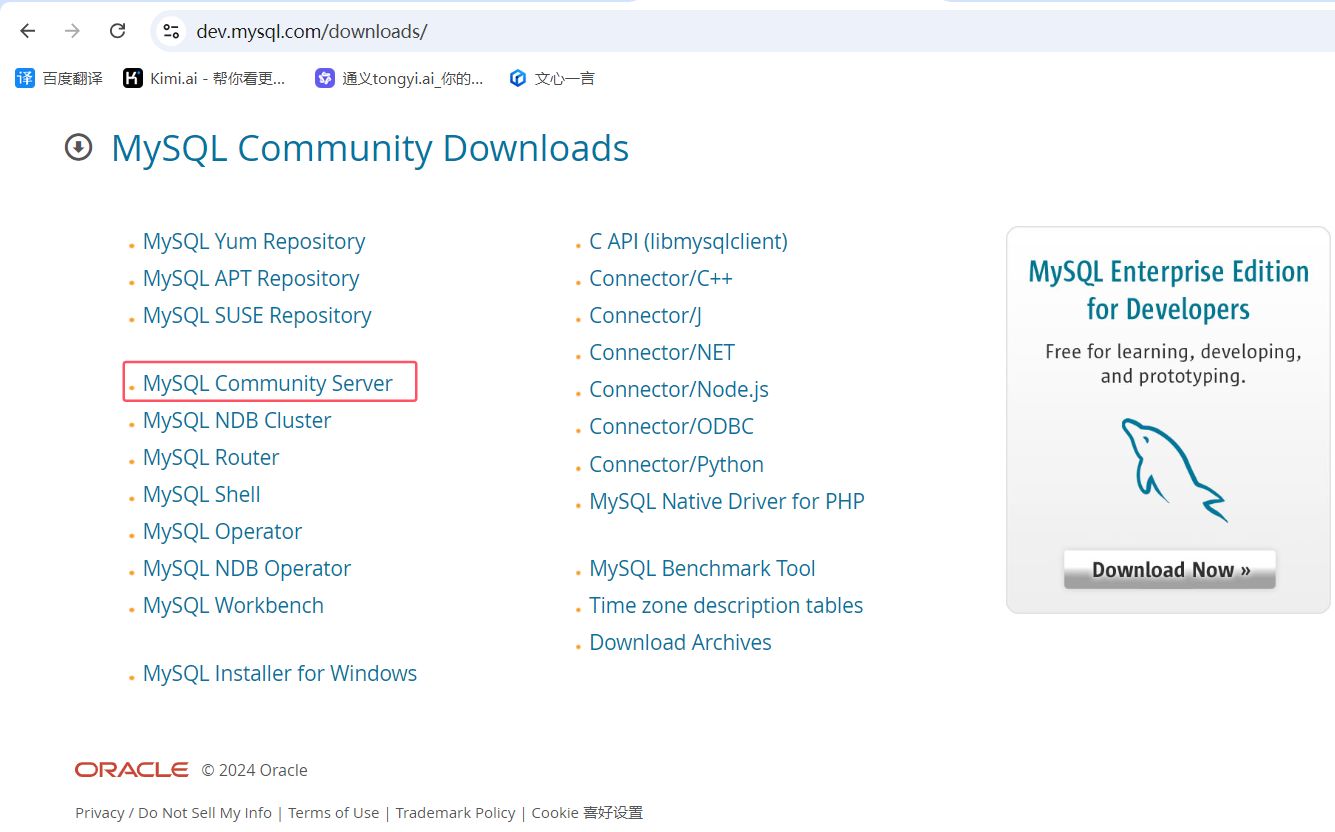This screenshot has height=832, width=1335.
Task: Click MySQL Enterprise Edition for Developers banner title
Action: [x=1169, y=290]
